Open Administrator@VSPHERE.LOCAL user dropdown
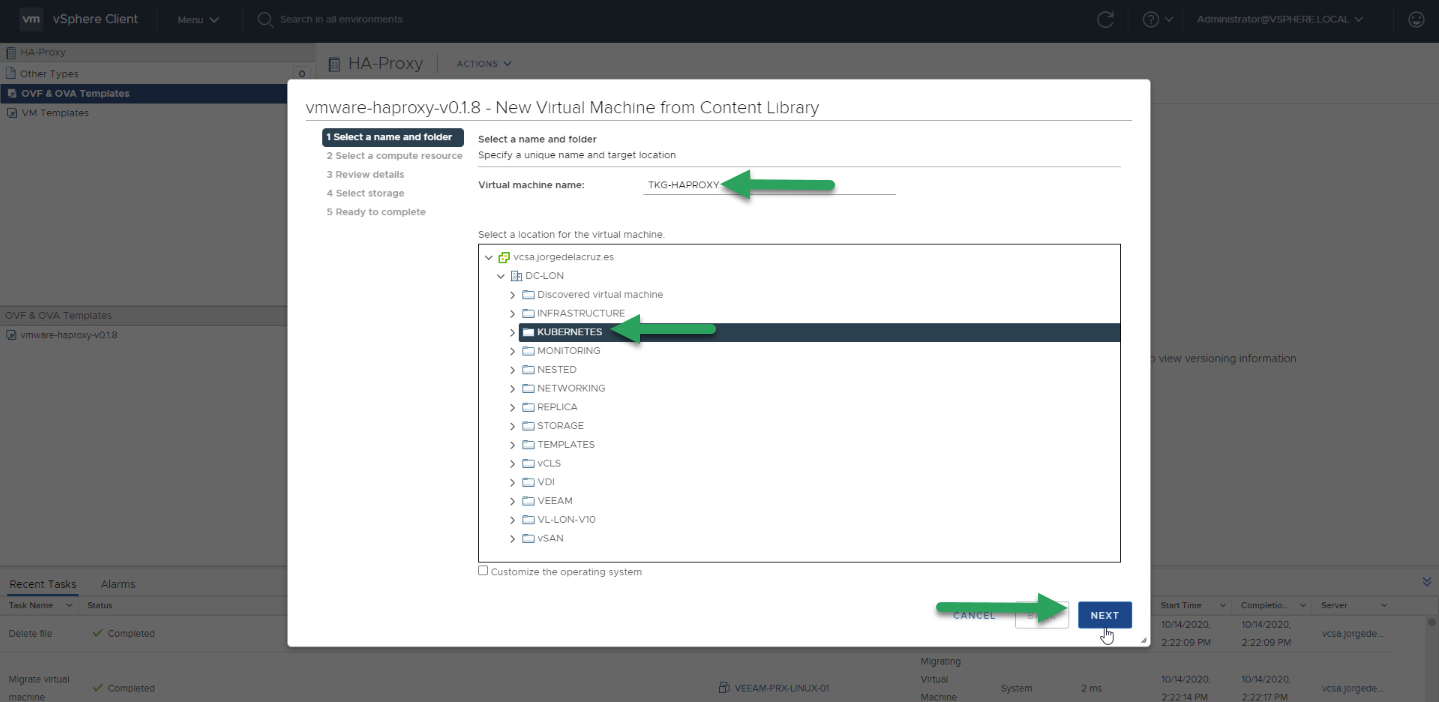This screenshot has height=702, width=1439. pos(1280,19)
